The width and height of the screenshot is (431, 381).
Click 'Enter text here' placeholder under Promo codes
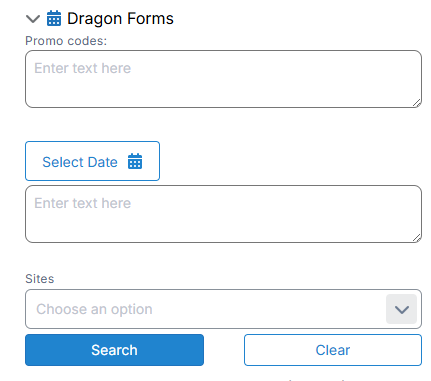point(83,68)
